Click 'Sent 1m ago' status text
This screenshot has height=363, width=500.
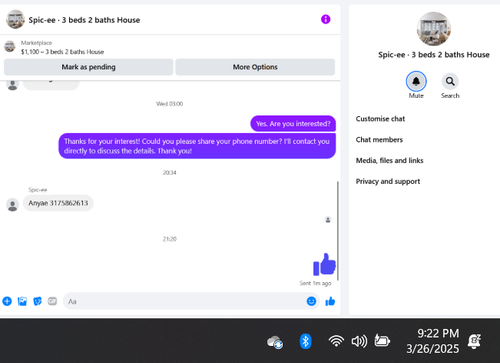315,283
